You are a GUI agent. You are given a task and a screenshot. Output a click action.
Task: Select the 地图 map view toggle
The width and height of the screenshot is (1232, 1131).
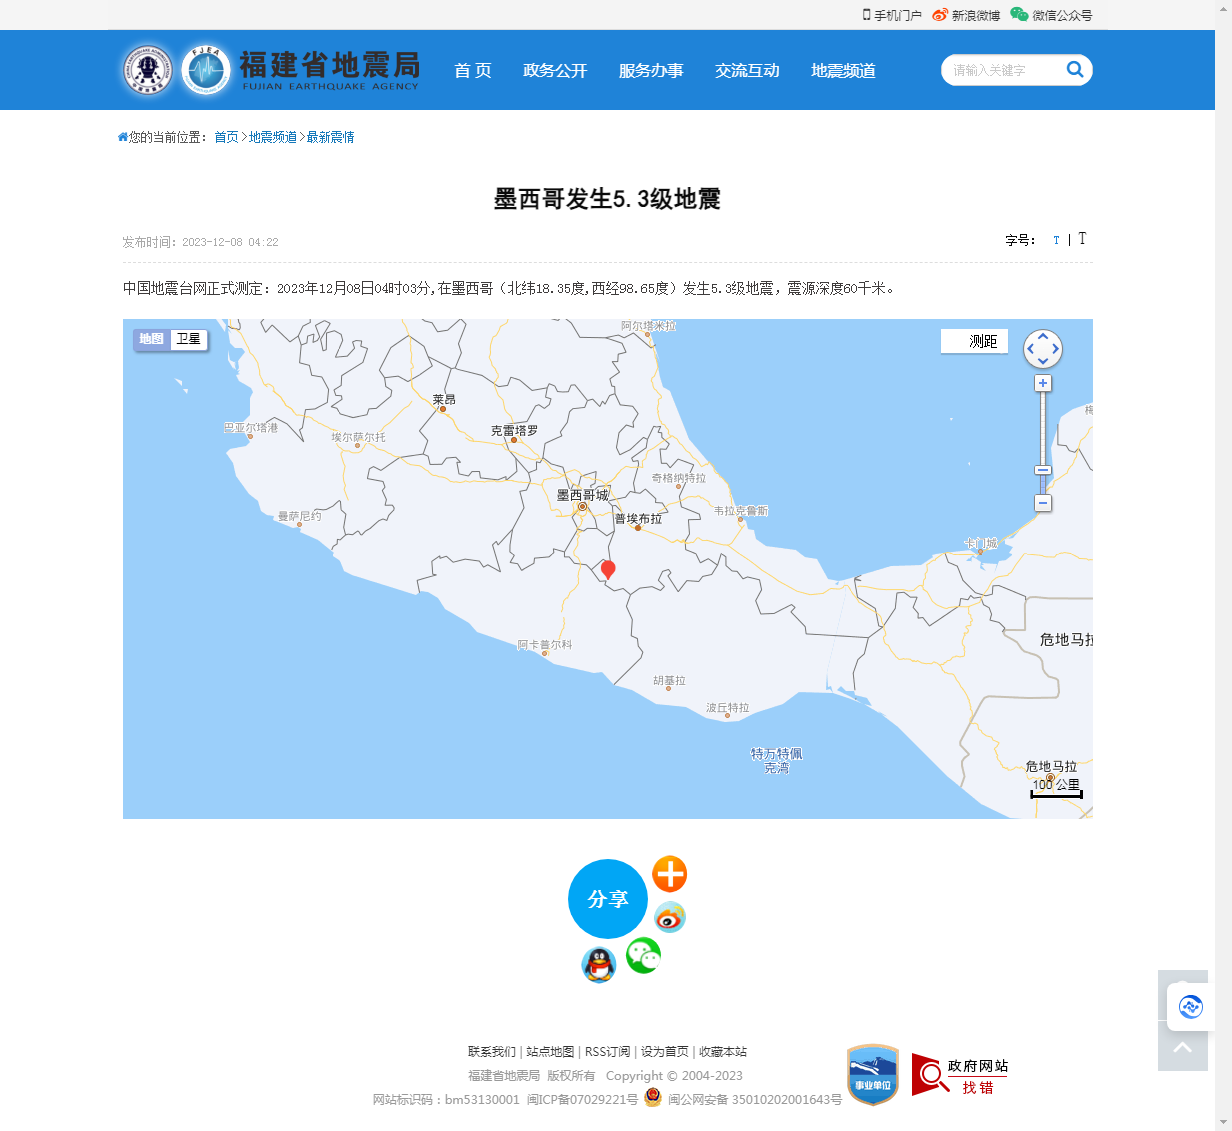(x=151, y=339)
